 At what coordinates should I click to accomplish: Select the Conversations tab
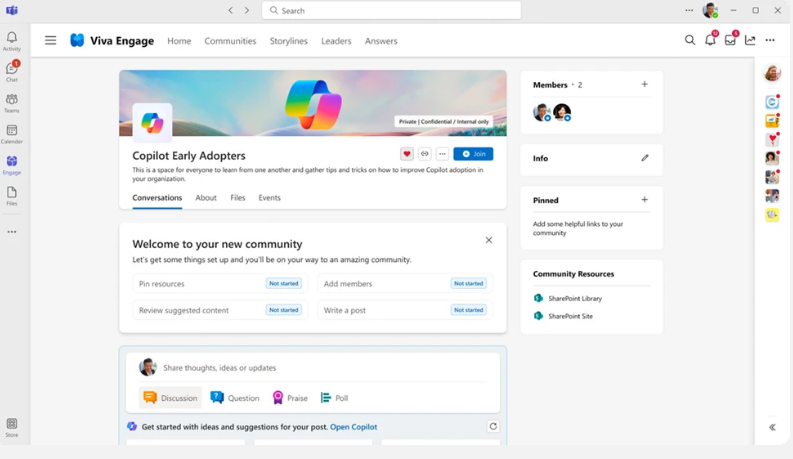(157, 198)
